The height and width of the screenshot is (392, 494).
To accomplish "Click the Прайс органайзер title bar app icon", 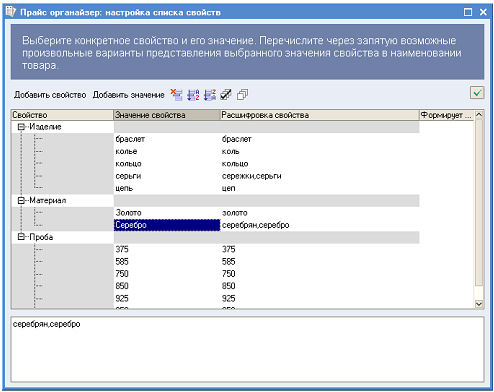I will coord(11,12).
